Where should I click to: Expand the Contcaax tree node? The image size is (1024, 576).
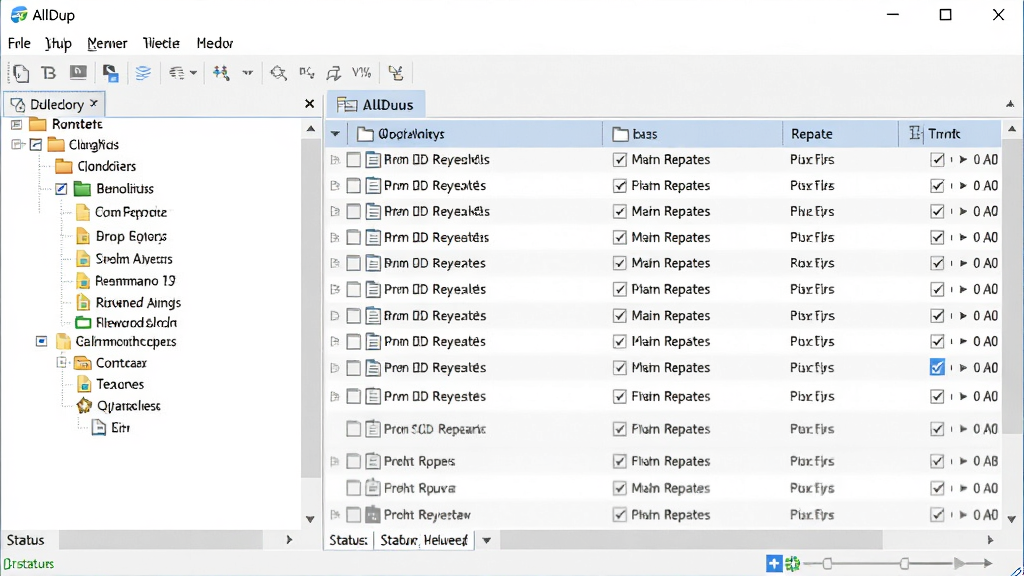tap(62, 362)
